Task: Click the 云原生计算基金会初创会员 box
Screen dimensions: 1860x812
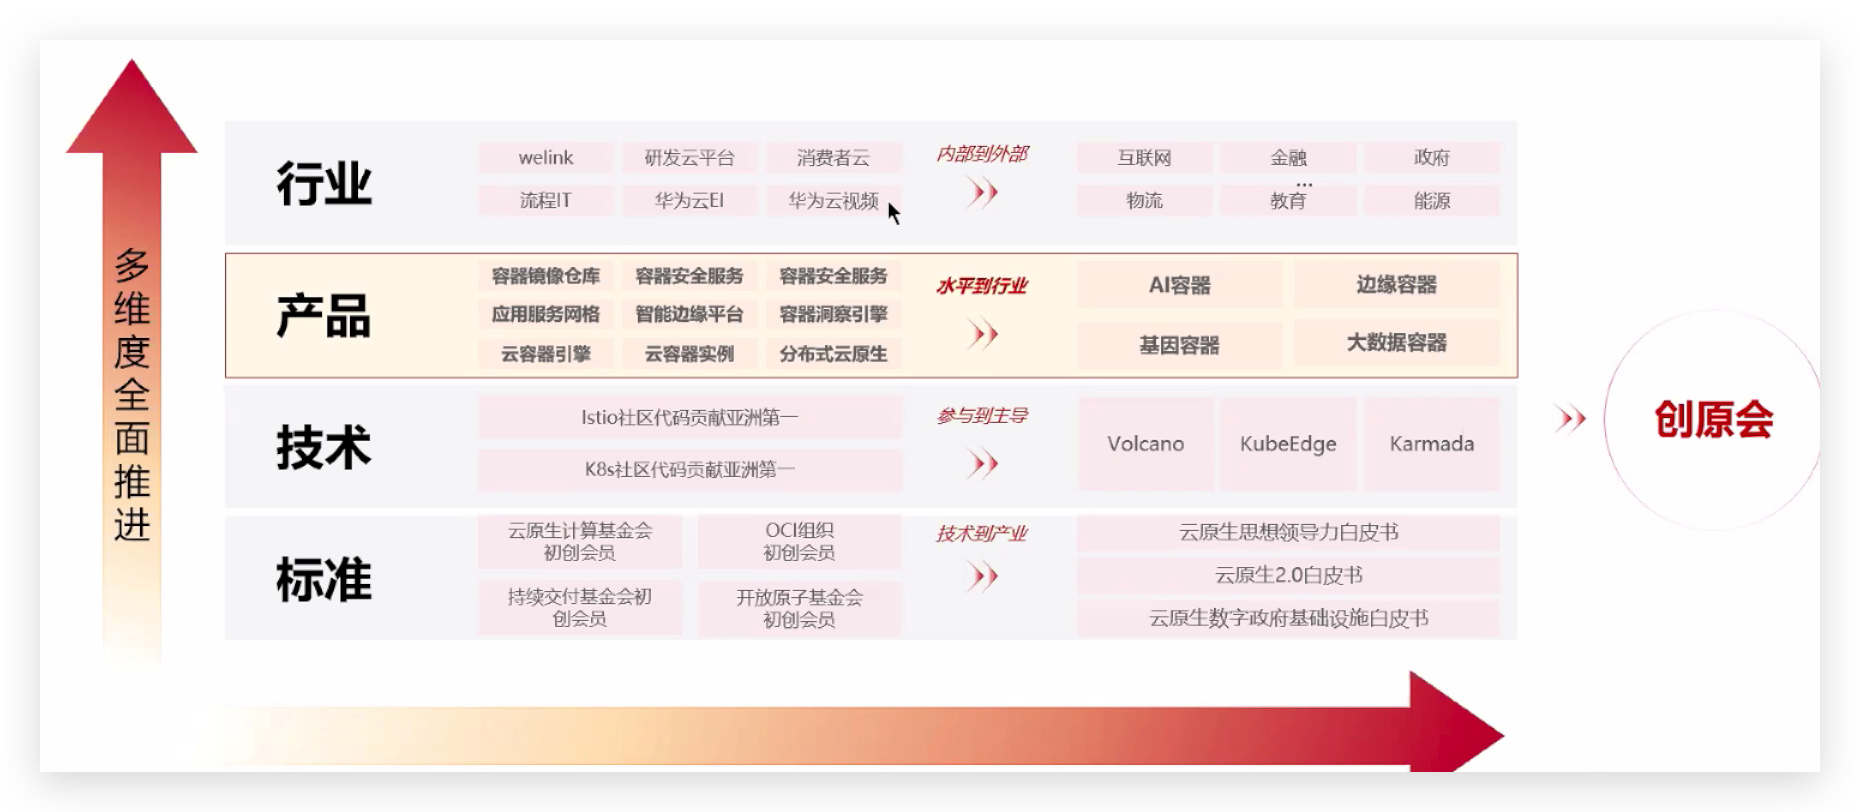Action: [x=580, y=541]
